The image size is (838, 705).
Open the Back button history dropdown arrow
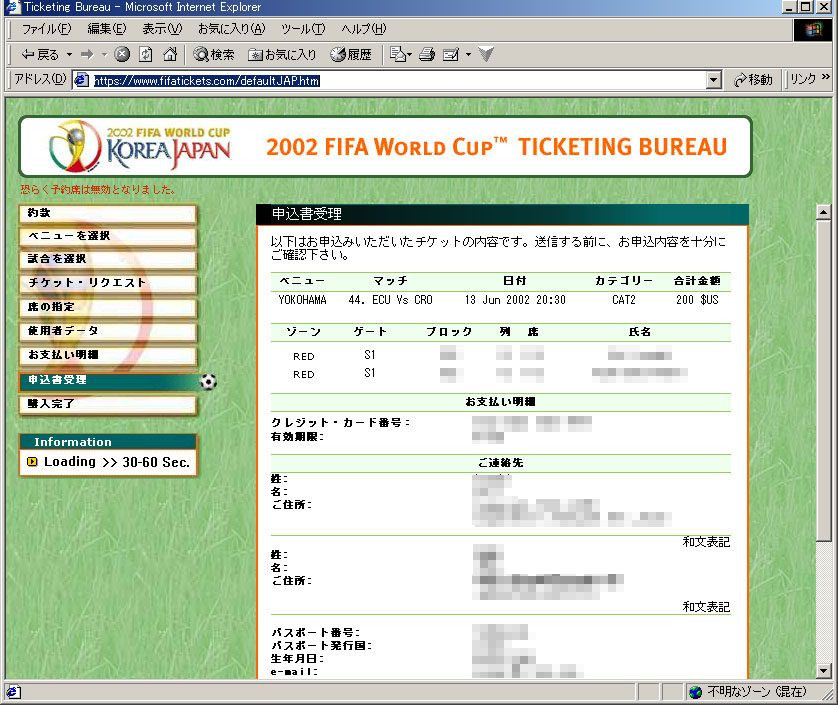coord(69,55)
